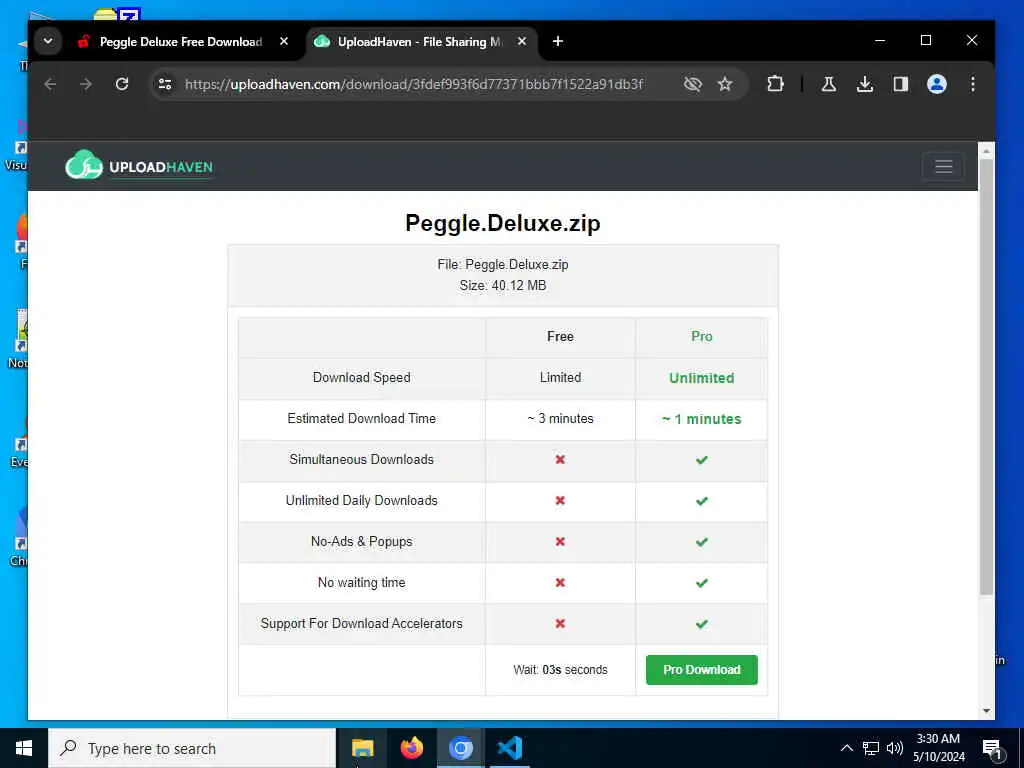
Task: Click the page vertical scrollbar thumb
Action: (x=986, y=376)
